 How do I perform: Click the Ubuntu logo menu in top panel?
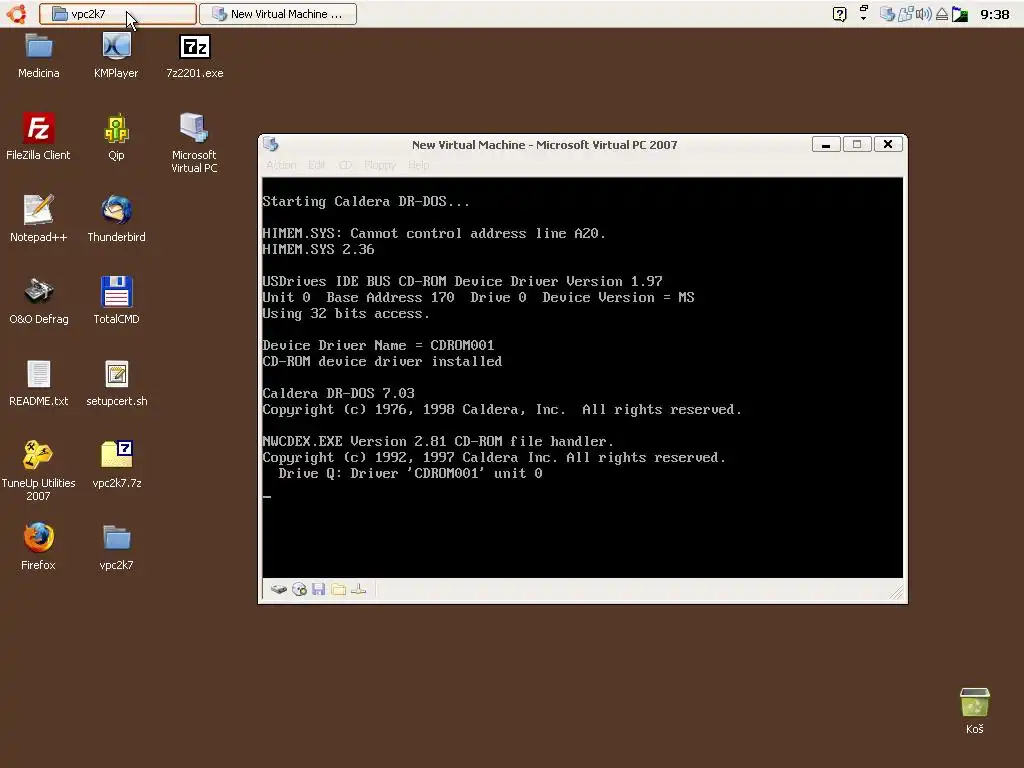(x=17, y=14)
